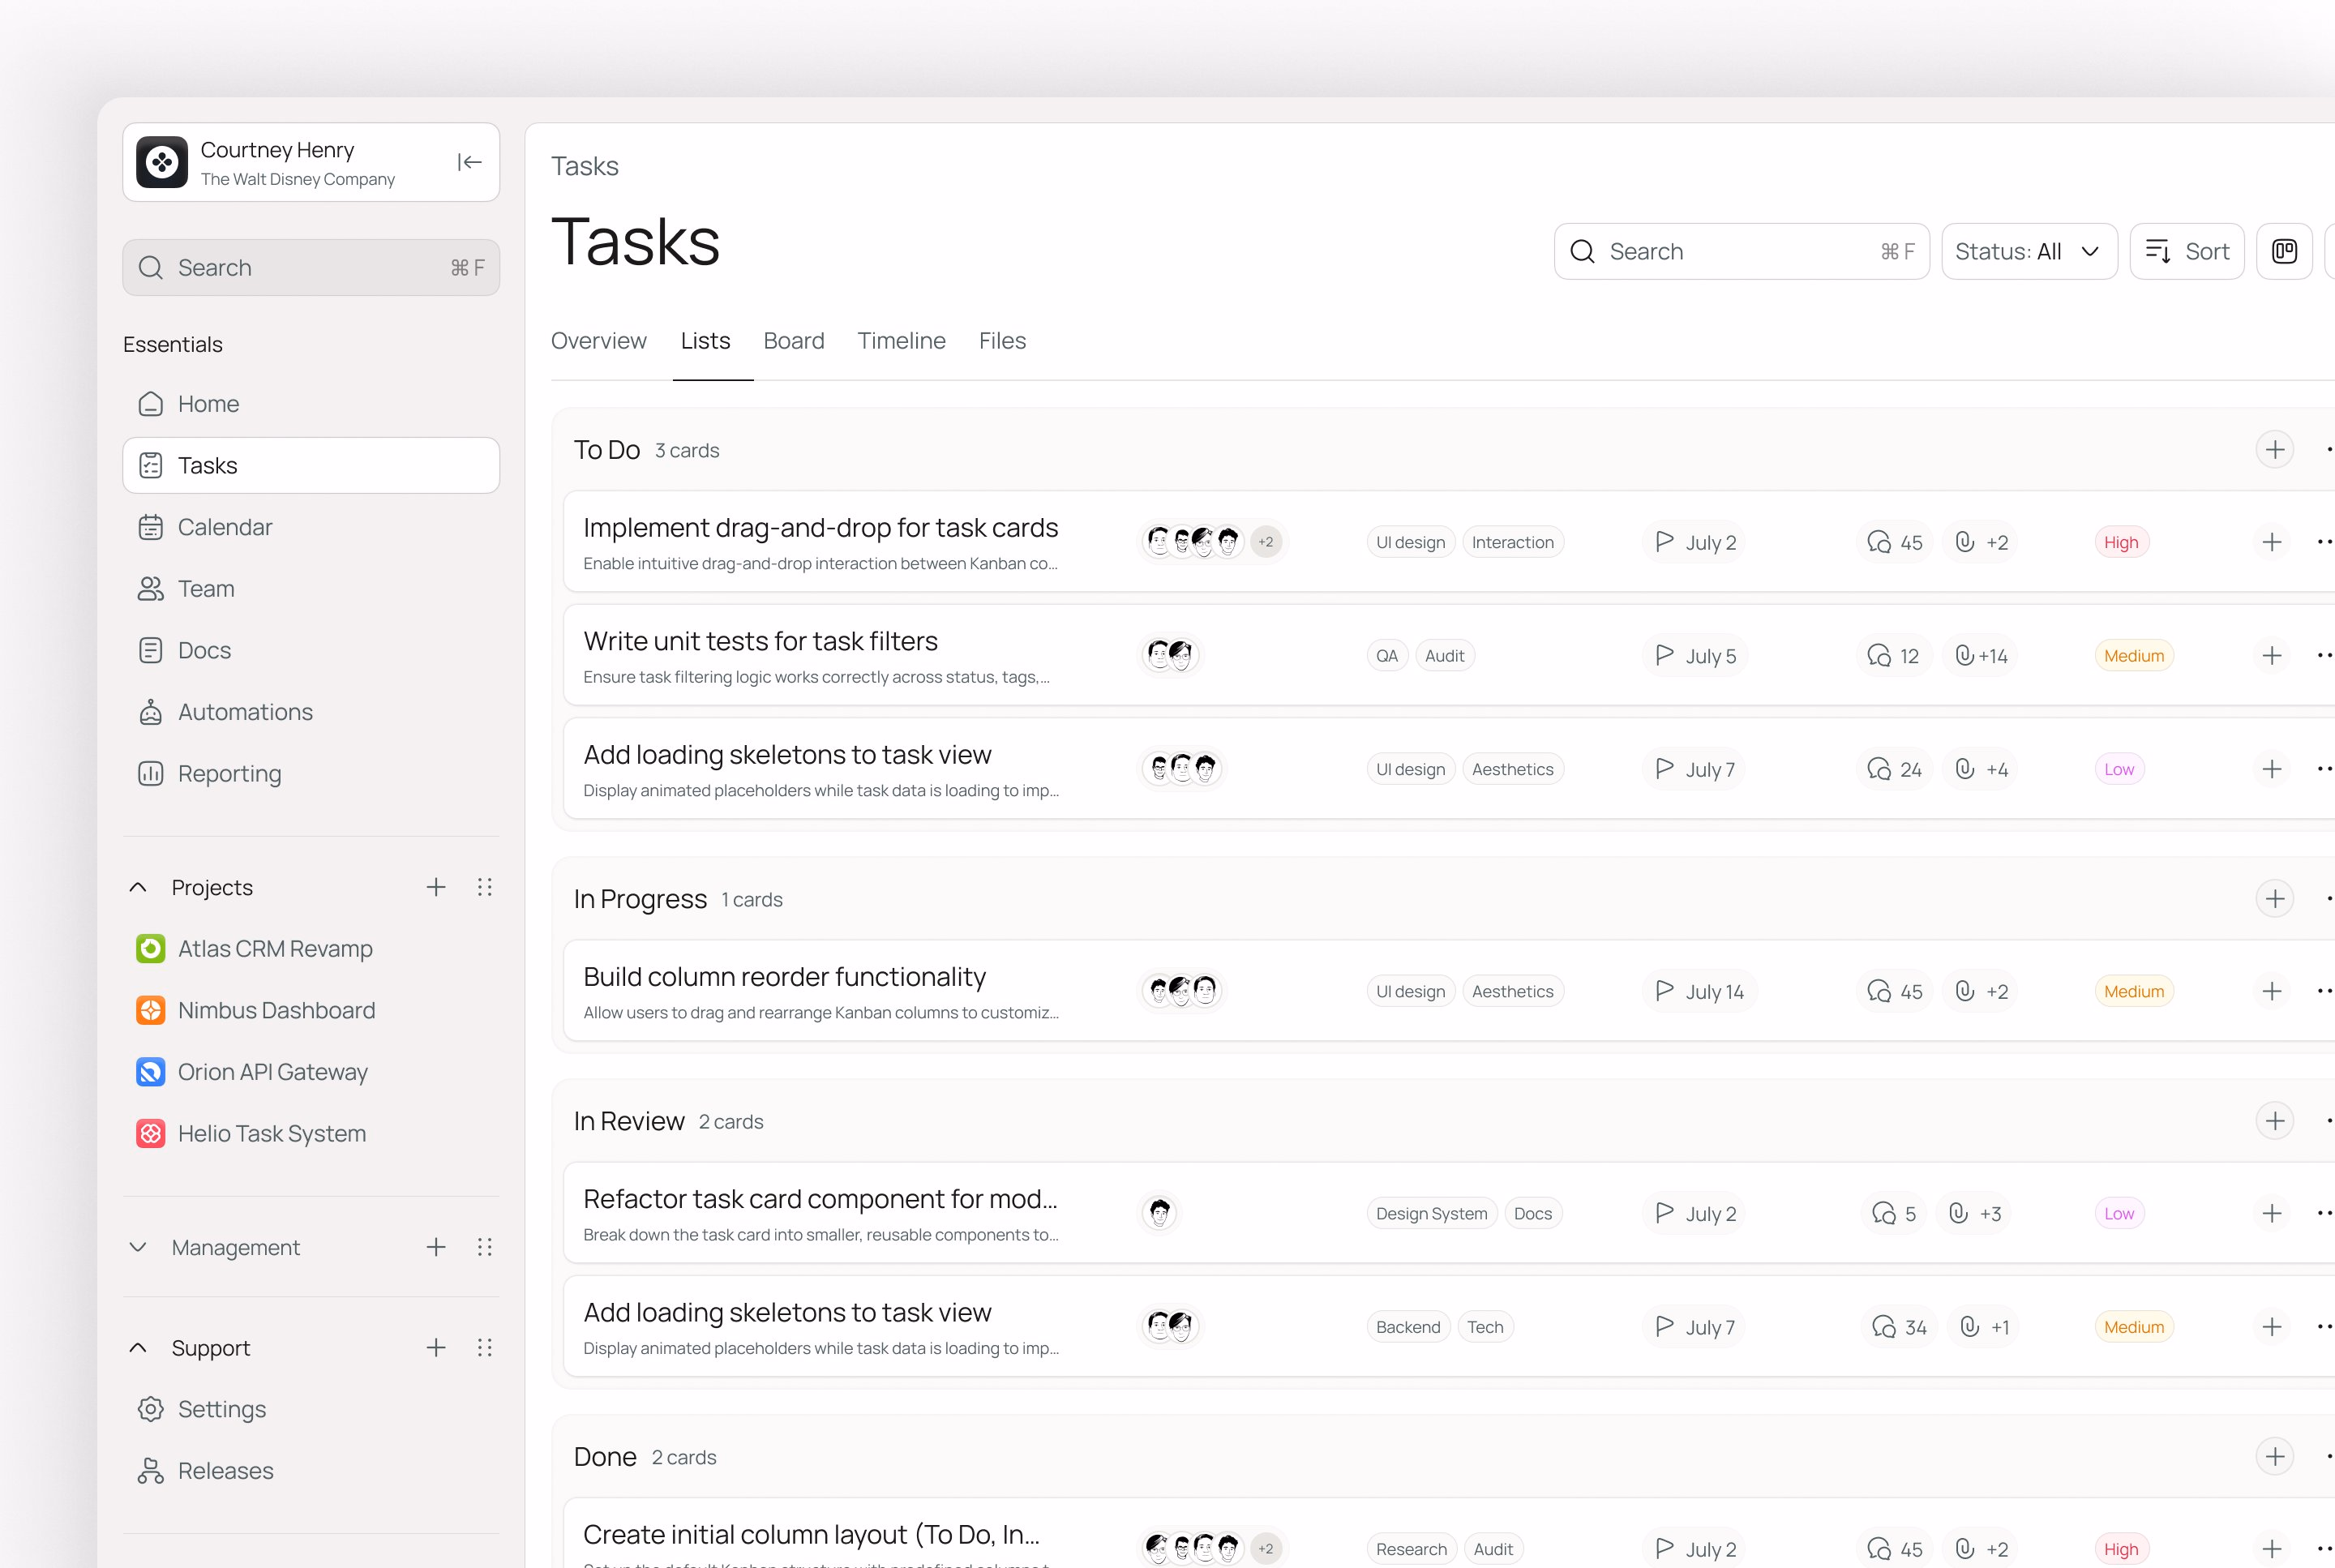Viewport: 2335px width, 1568px height.
Task: Open the Atlas CRM Revamp project
Action: (x=311, y=949)
